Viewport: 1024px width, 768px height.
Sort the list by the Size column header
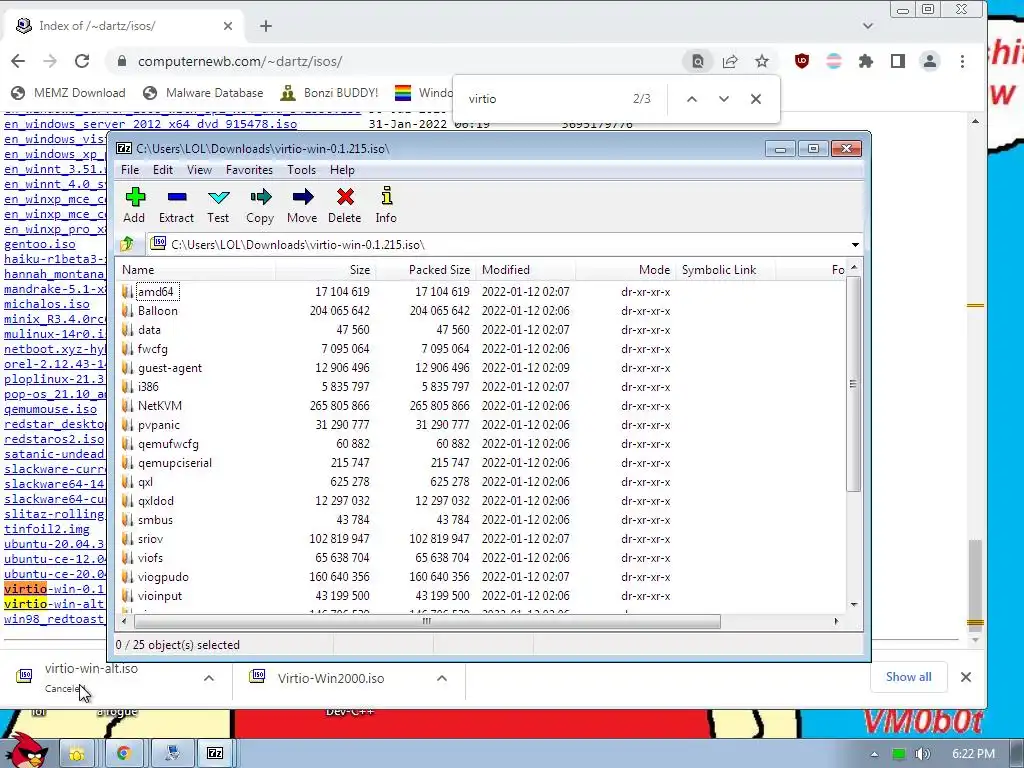point(325,270)
